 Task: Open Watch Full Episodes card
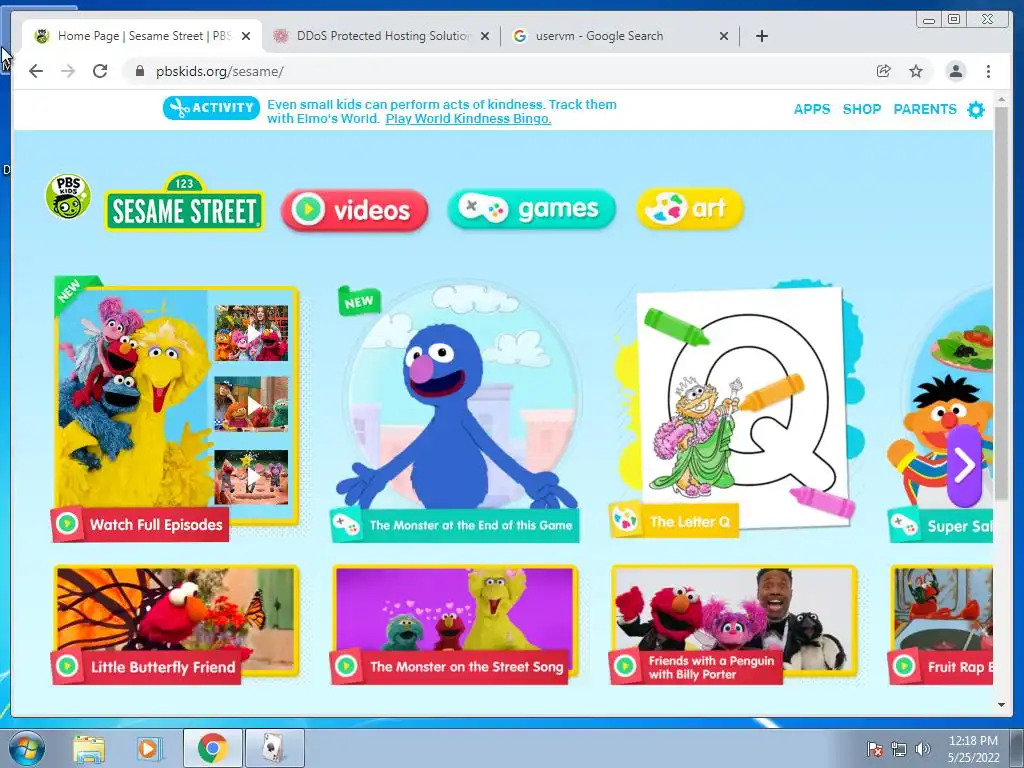click(176, 409)
